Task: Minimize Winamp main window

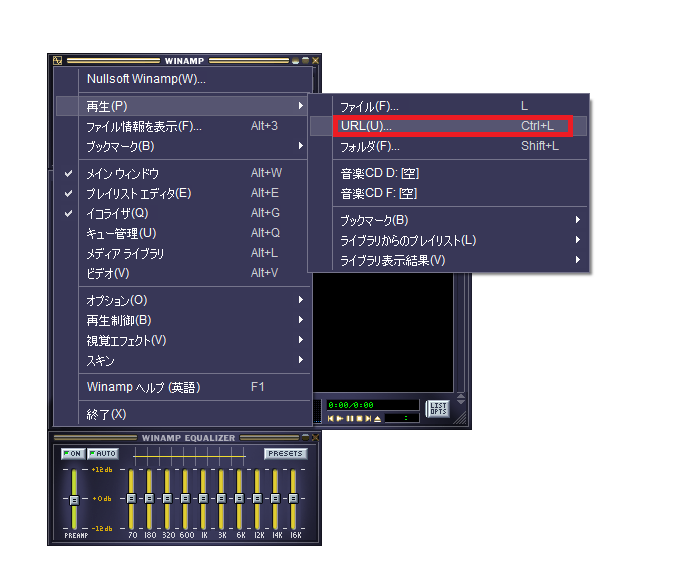Action: click(x=295, y=61)
